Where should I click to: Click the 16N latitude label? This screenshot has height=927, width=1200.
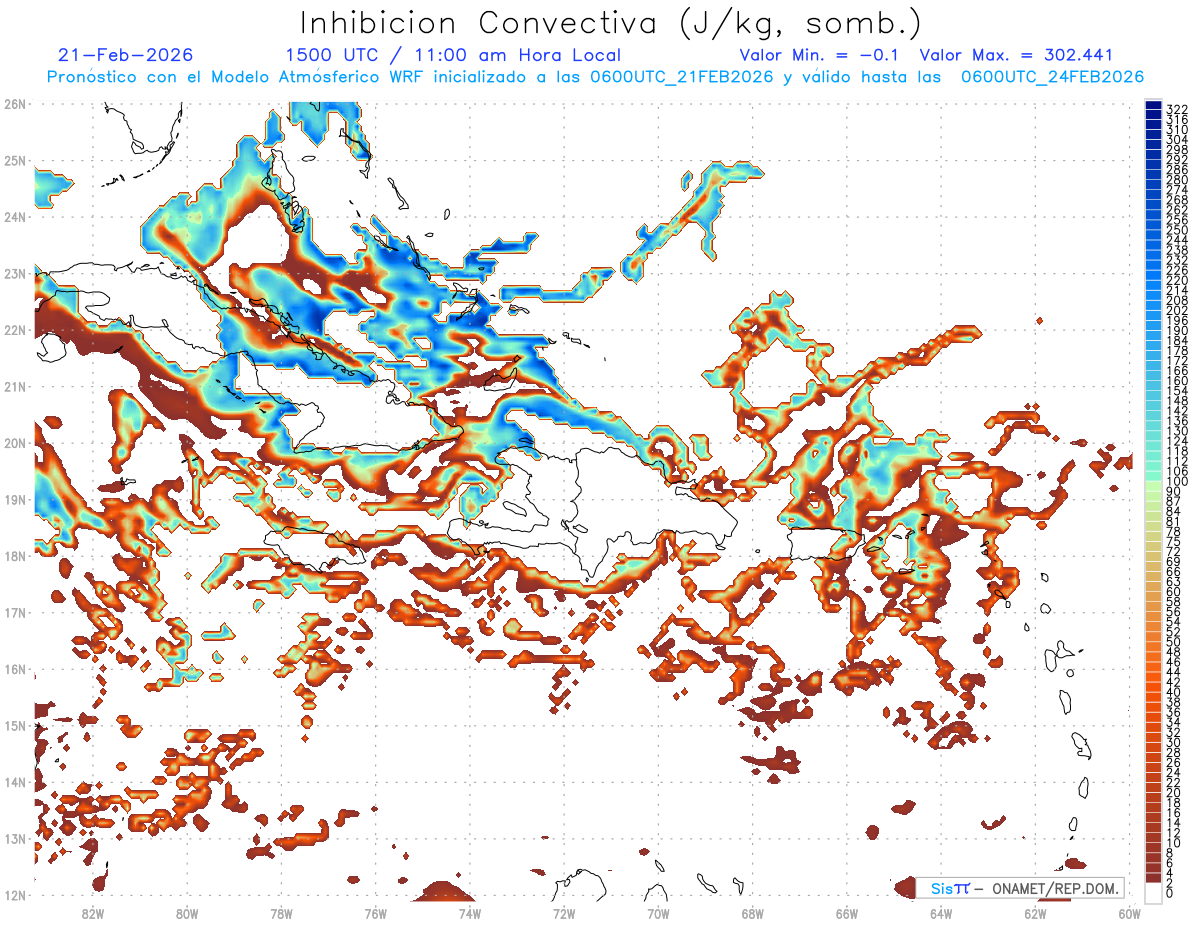pyautogui.click(x=14, y=668)
